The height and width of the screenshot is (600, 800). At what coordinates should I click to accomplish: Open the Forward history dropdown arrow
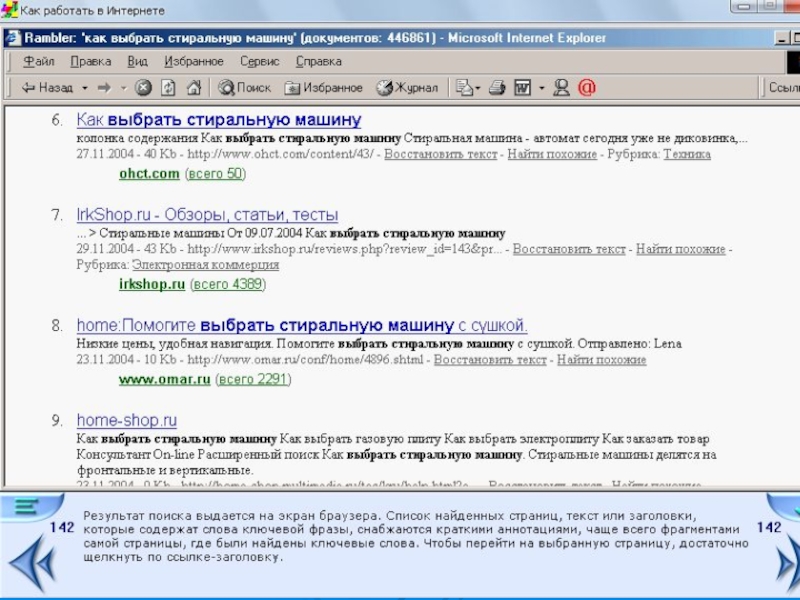(123, 88)
